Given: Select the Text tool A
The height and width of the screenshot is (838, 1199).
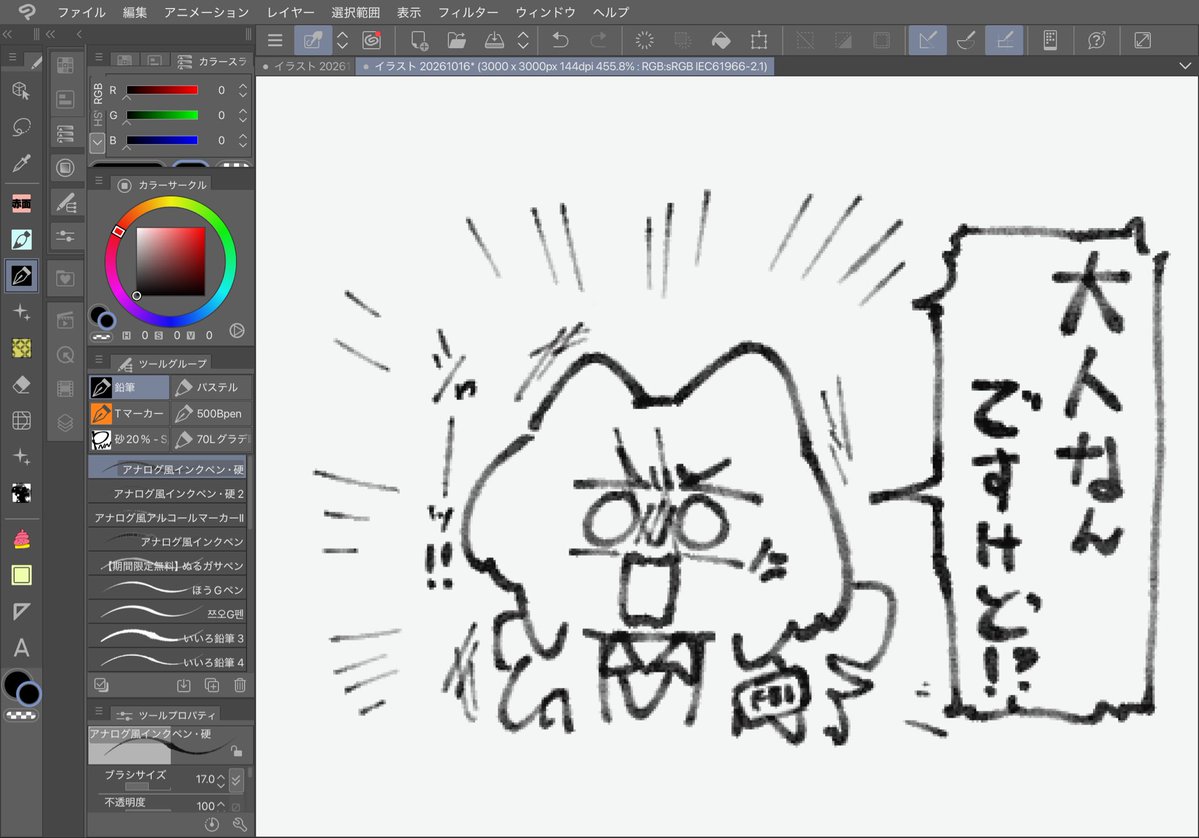Looking at the screenshot, I should coord(21,648).
